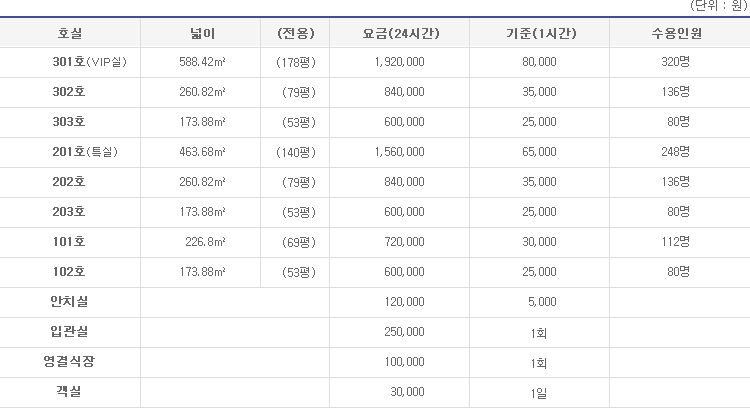Click the (178평) area cell
The height and width of the screenshot is (408, 750).
[296, 63]
